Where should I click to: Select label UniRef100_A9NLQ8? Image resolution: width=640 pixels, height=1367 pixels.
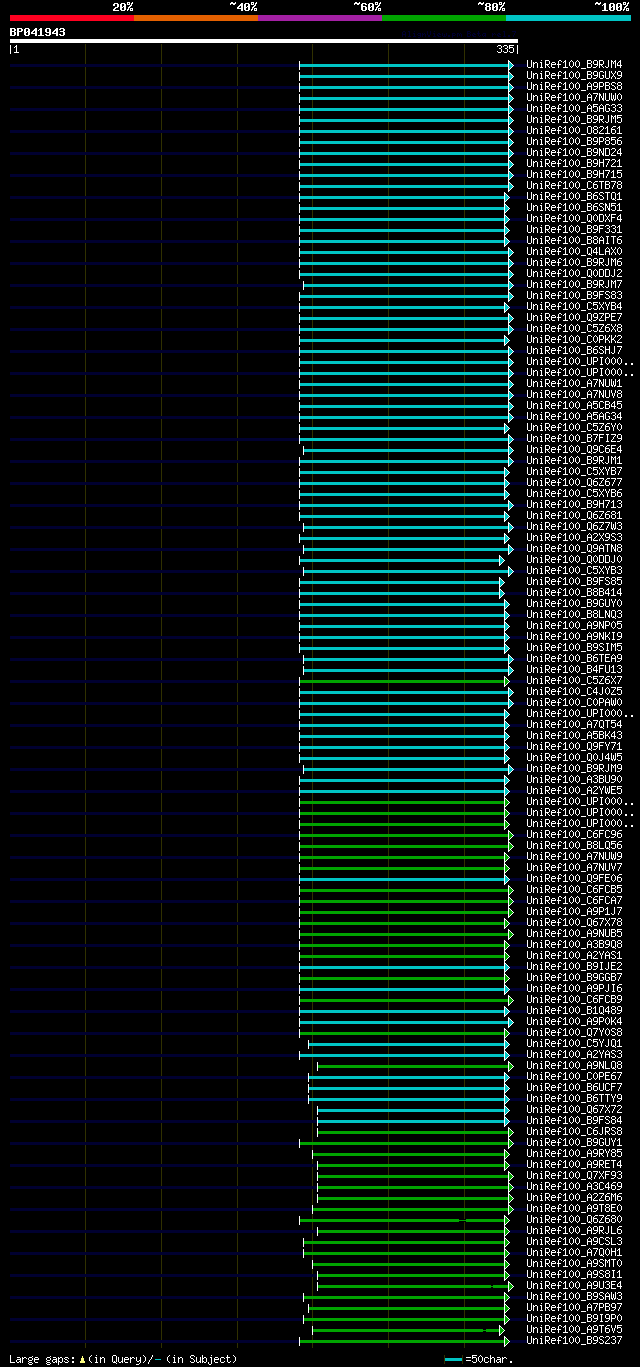pyautogui.click(x=574, y=1066)
